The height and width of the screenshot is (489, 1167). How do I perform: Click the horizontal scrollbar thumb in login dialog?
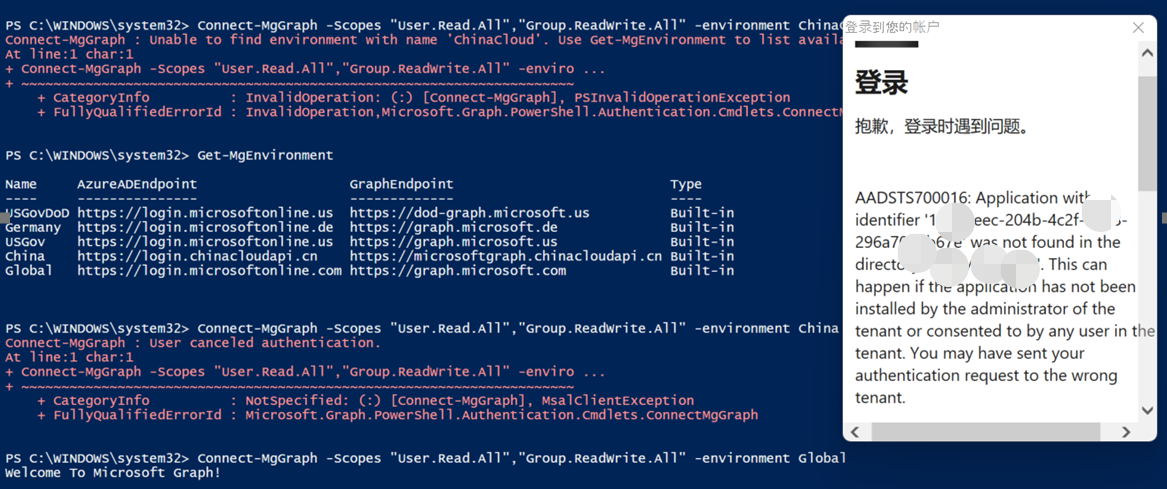click(985, 432)
